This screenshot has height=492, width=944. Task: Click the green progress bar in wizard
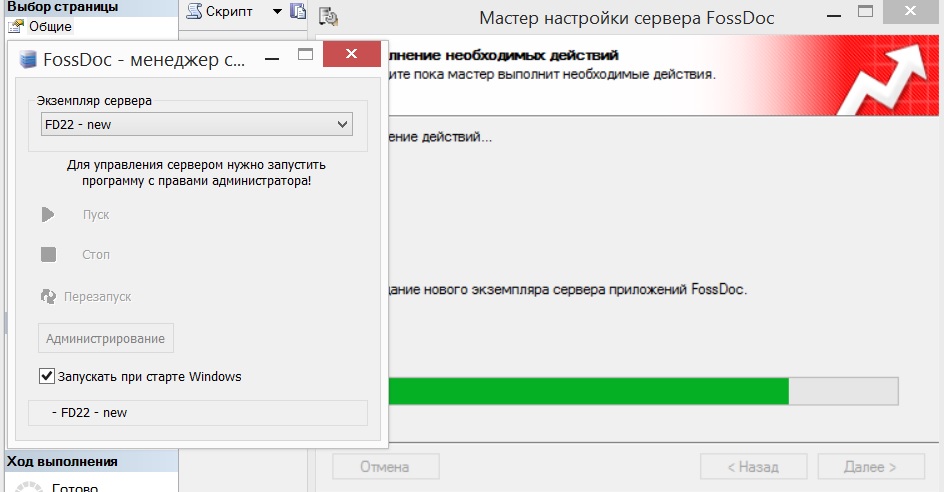tap(589, 391)
